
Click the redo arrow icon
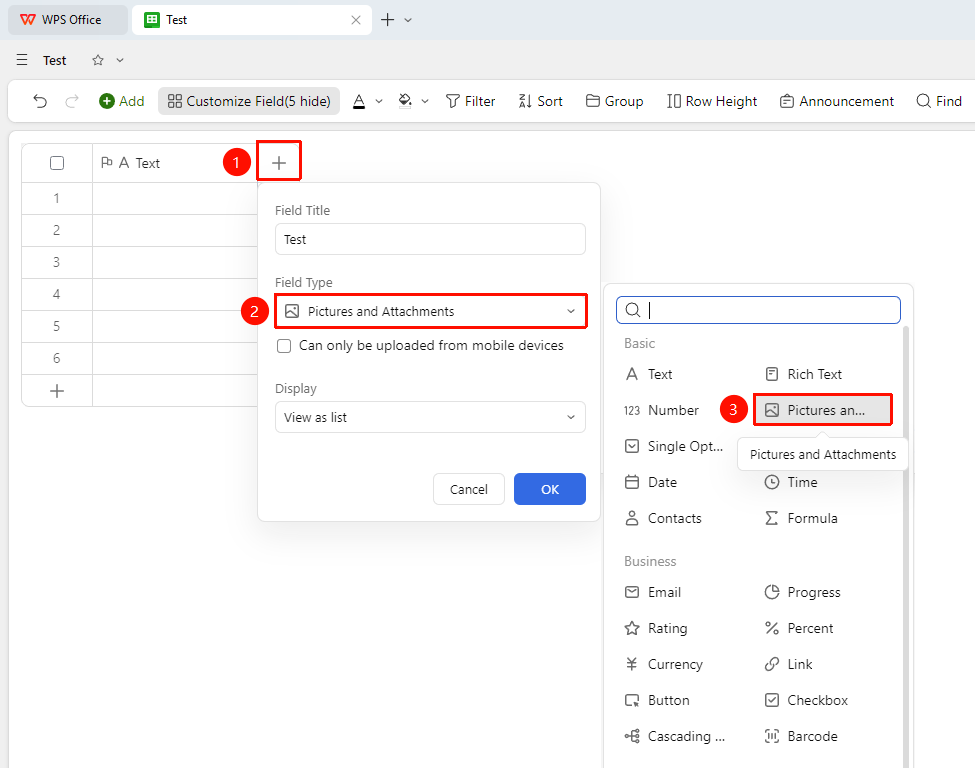tap(72, 101)
